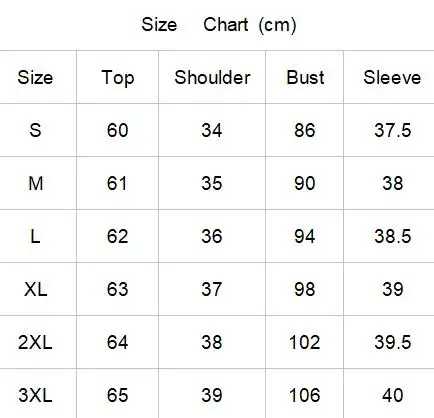Select the top value 61 cell
The width and height of the screenshot is (434, 418).
click(x=117, y=183)
